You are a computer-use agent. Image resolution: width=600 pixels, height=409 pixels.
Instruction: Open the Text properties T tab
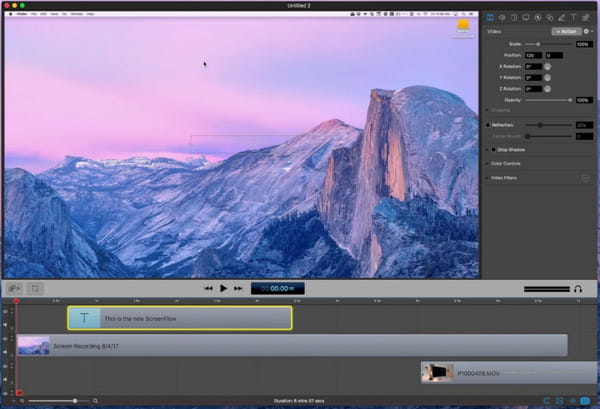pos(574,18)
